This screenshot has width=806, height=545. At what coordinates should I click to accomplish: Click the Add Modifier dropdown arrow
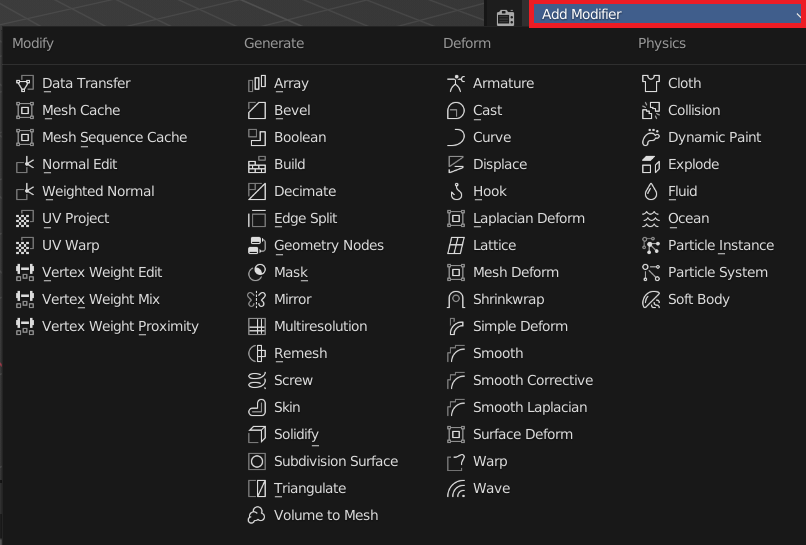click(798, 14)
